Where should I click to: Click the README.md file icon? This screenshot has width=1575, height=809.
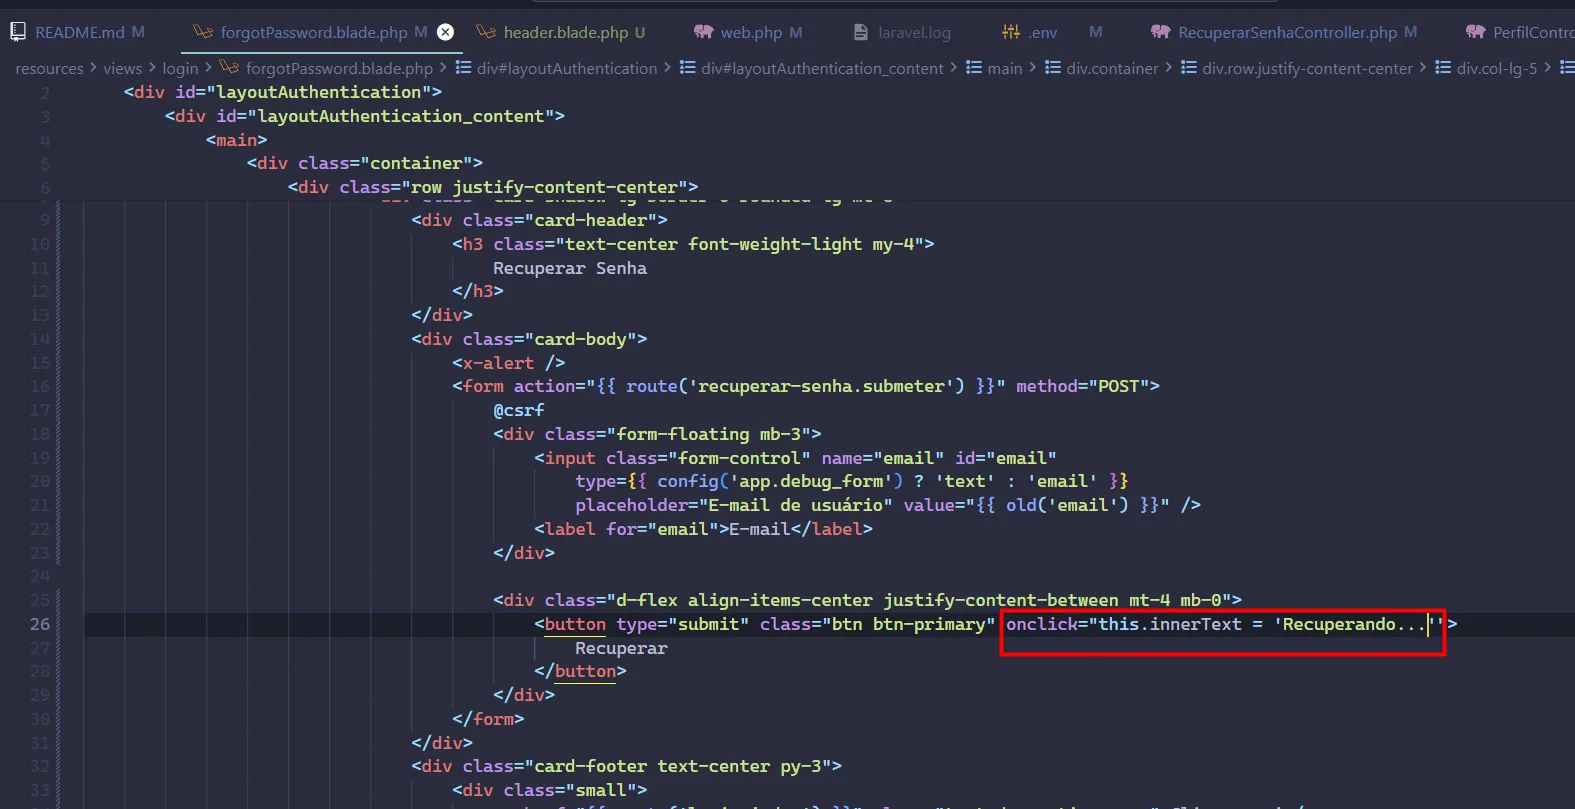[18, 32]
